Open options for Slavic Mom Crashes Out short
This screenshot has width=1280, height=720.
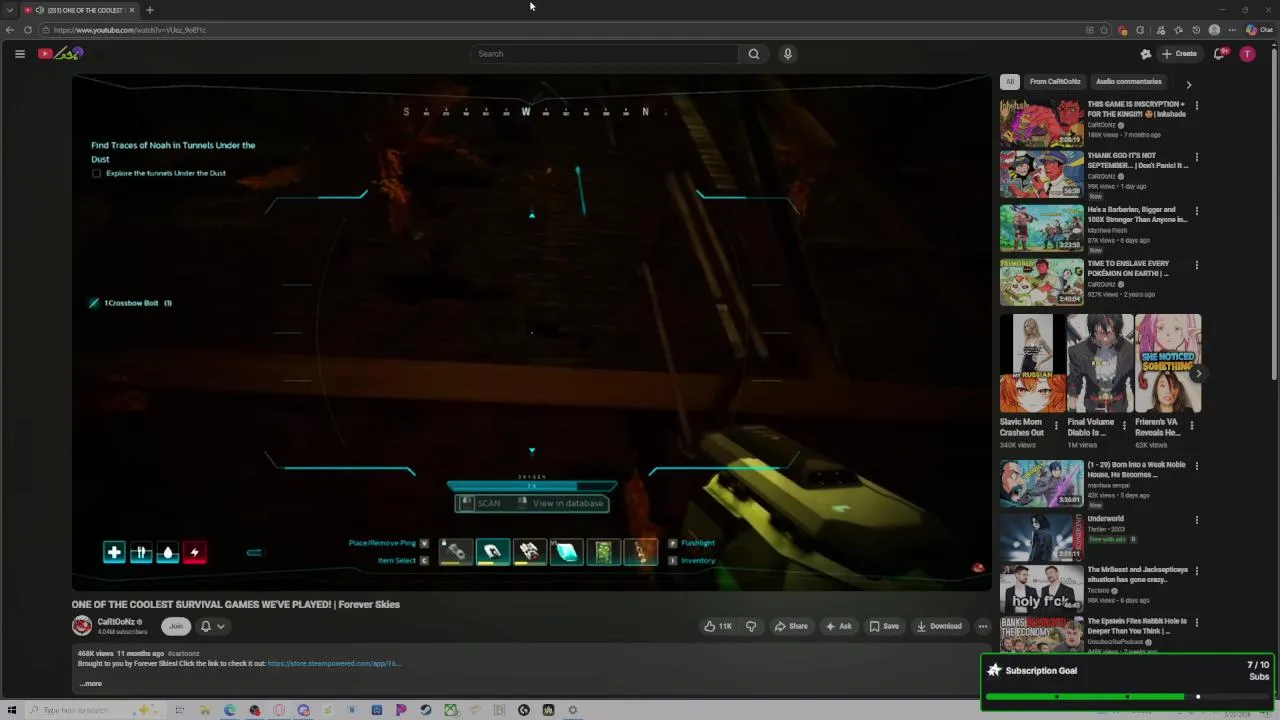[1056, 425]
